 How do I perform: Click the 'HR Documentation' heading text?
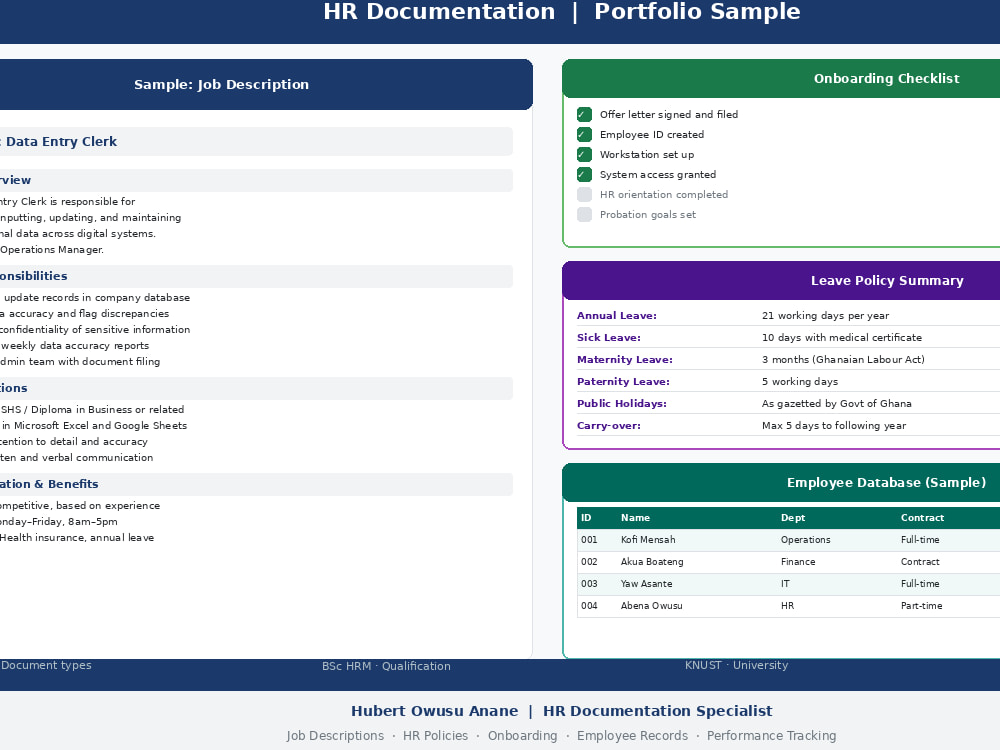439,11
